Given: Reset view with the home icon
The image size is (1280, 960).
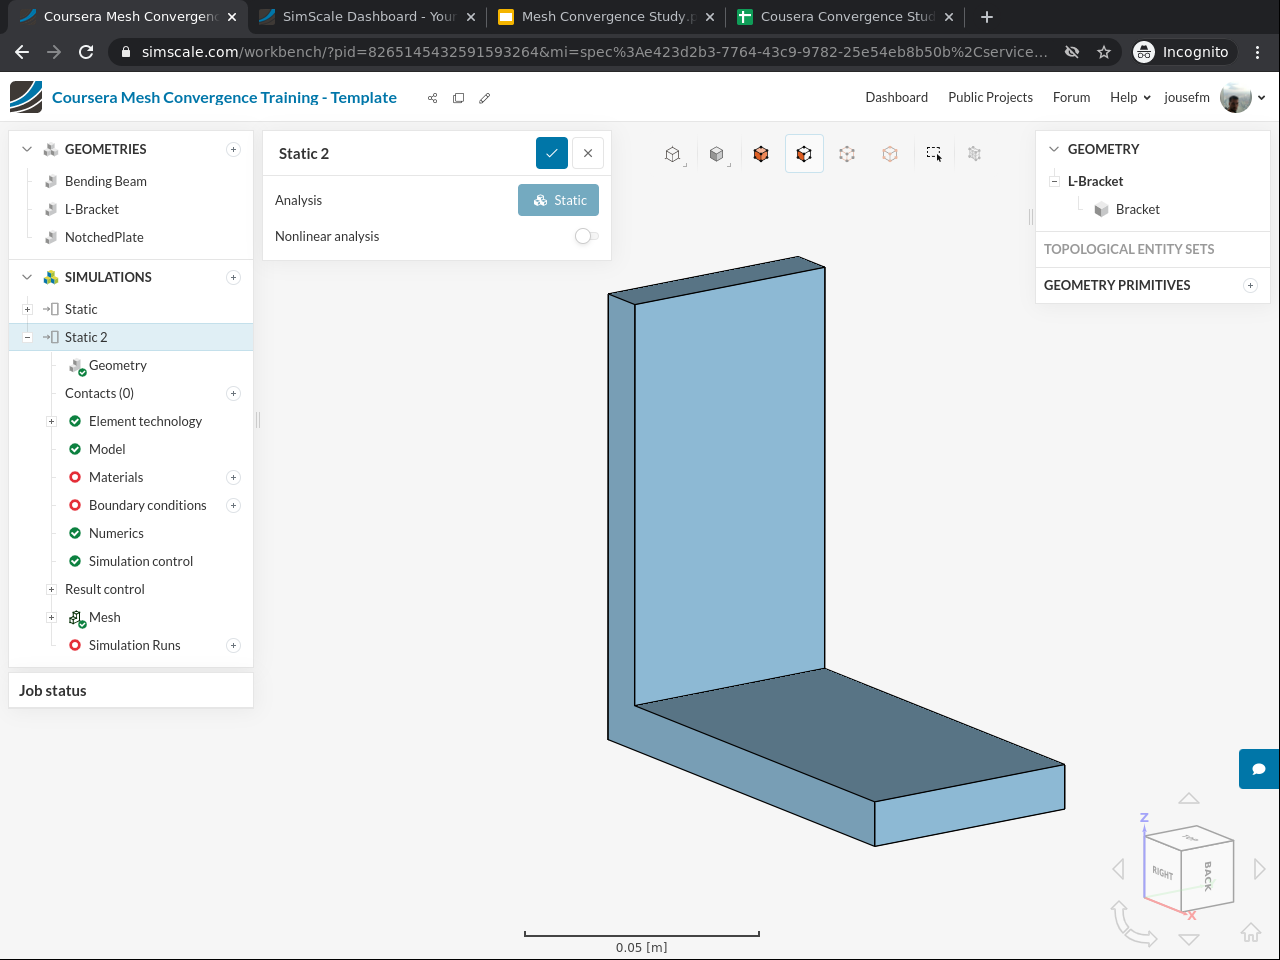Looking at the screenshot, I should click(1250, 933).
